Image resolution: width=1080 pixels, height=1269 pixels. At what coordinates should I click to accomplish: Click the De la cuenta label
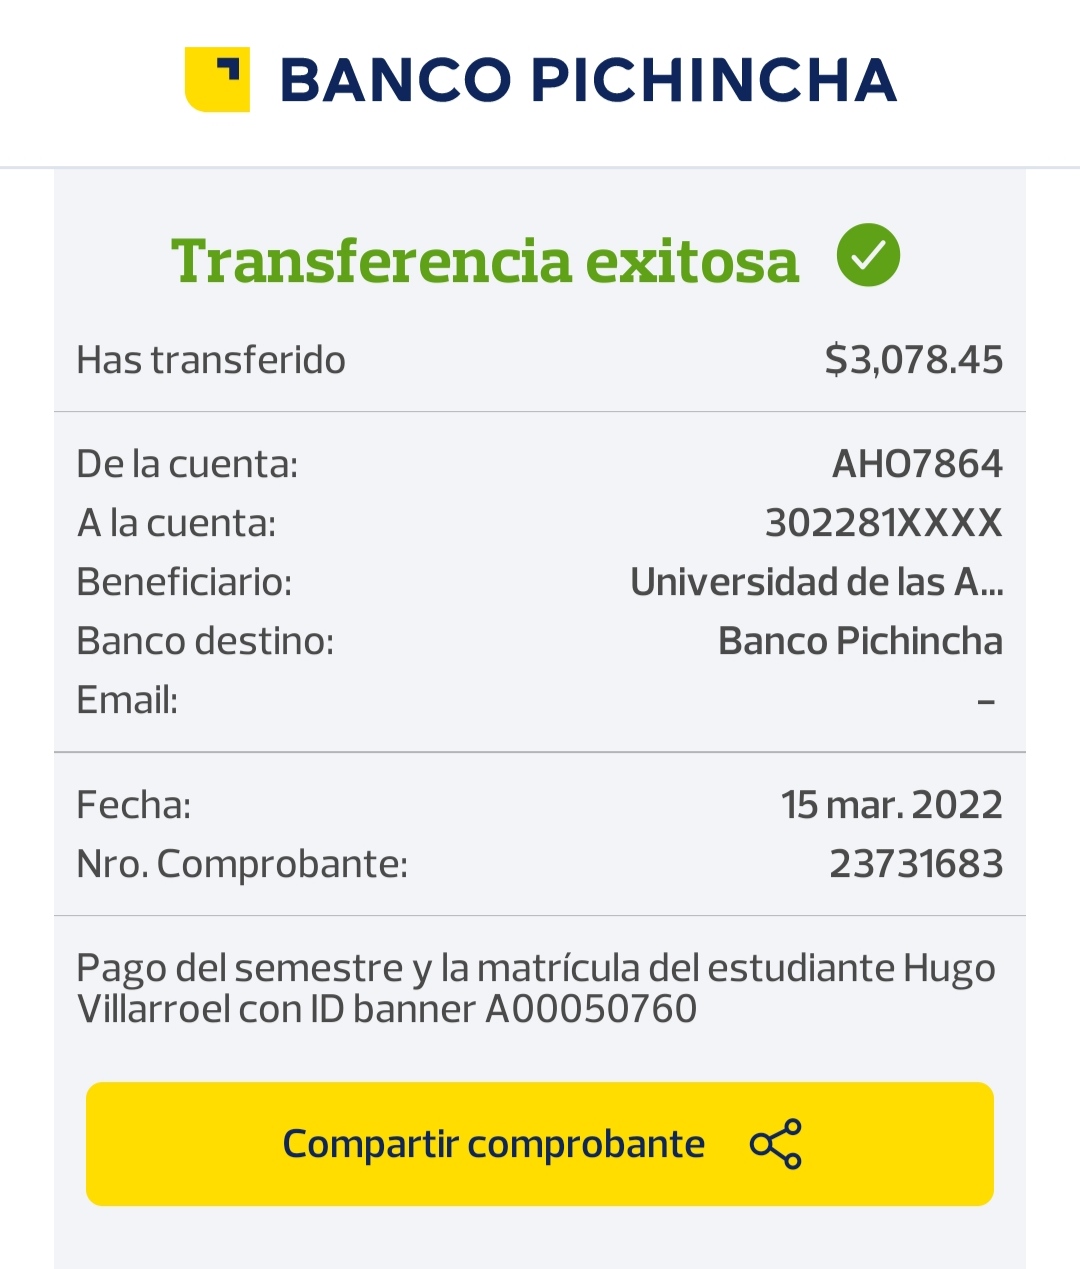point(187,464)
